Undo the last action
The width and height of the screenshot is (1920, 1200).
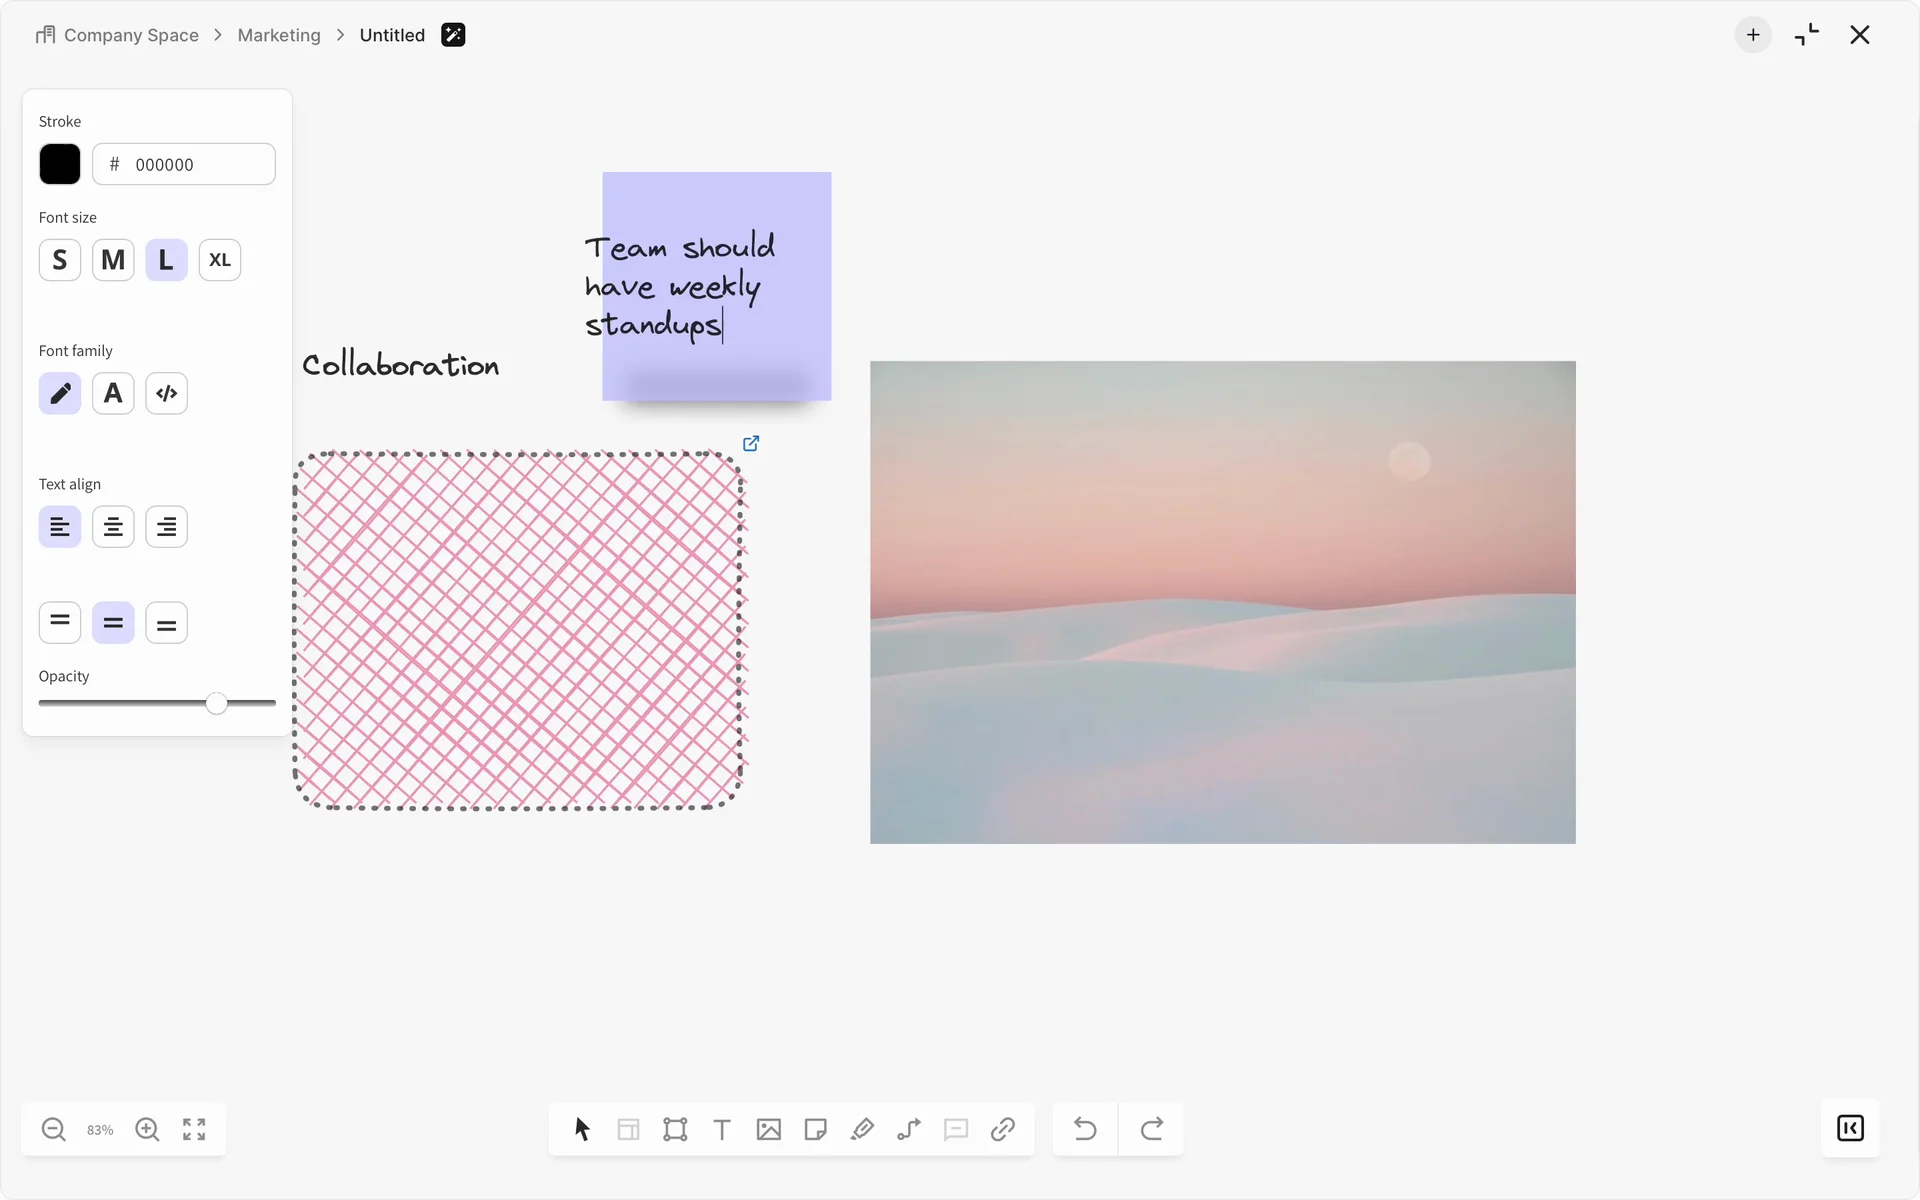tap(1085, 1129)
